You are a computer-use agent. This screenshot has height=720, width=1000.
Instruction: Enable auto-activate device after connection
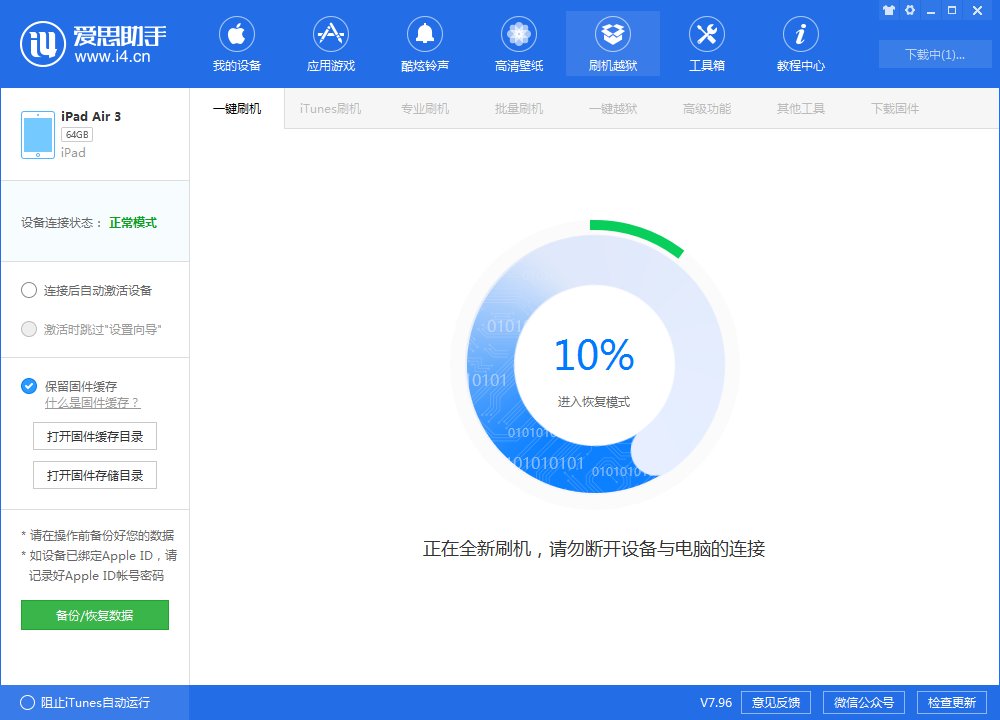(x=29, y=290)
